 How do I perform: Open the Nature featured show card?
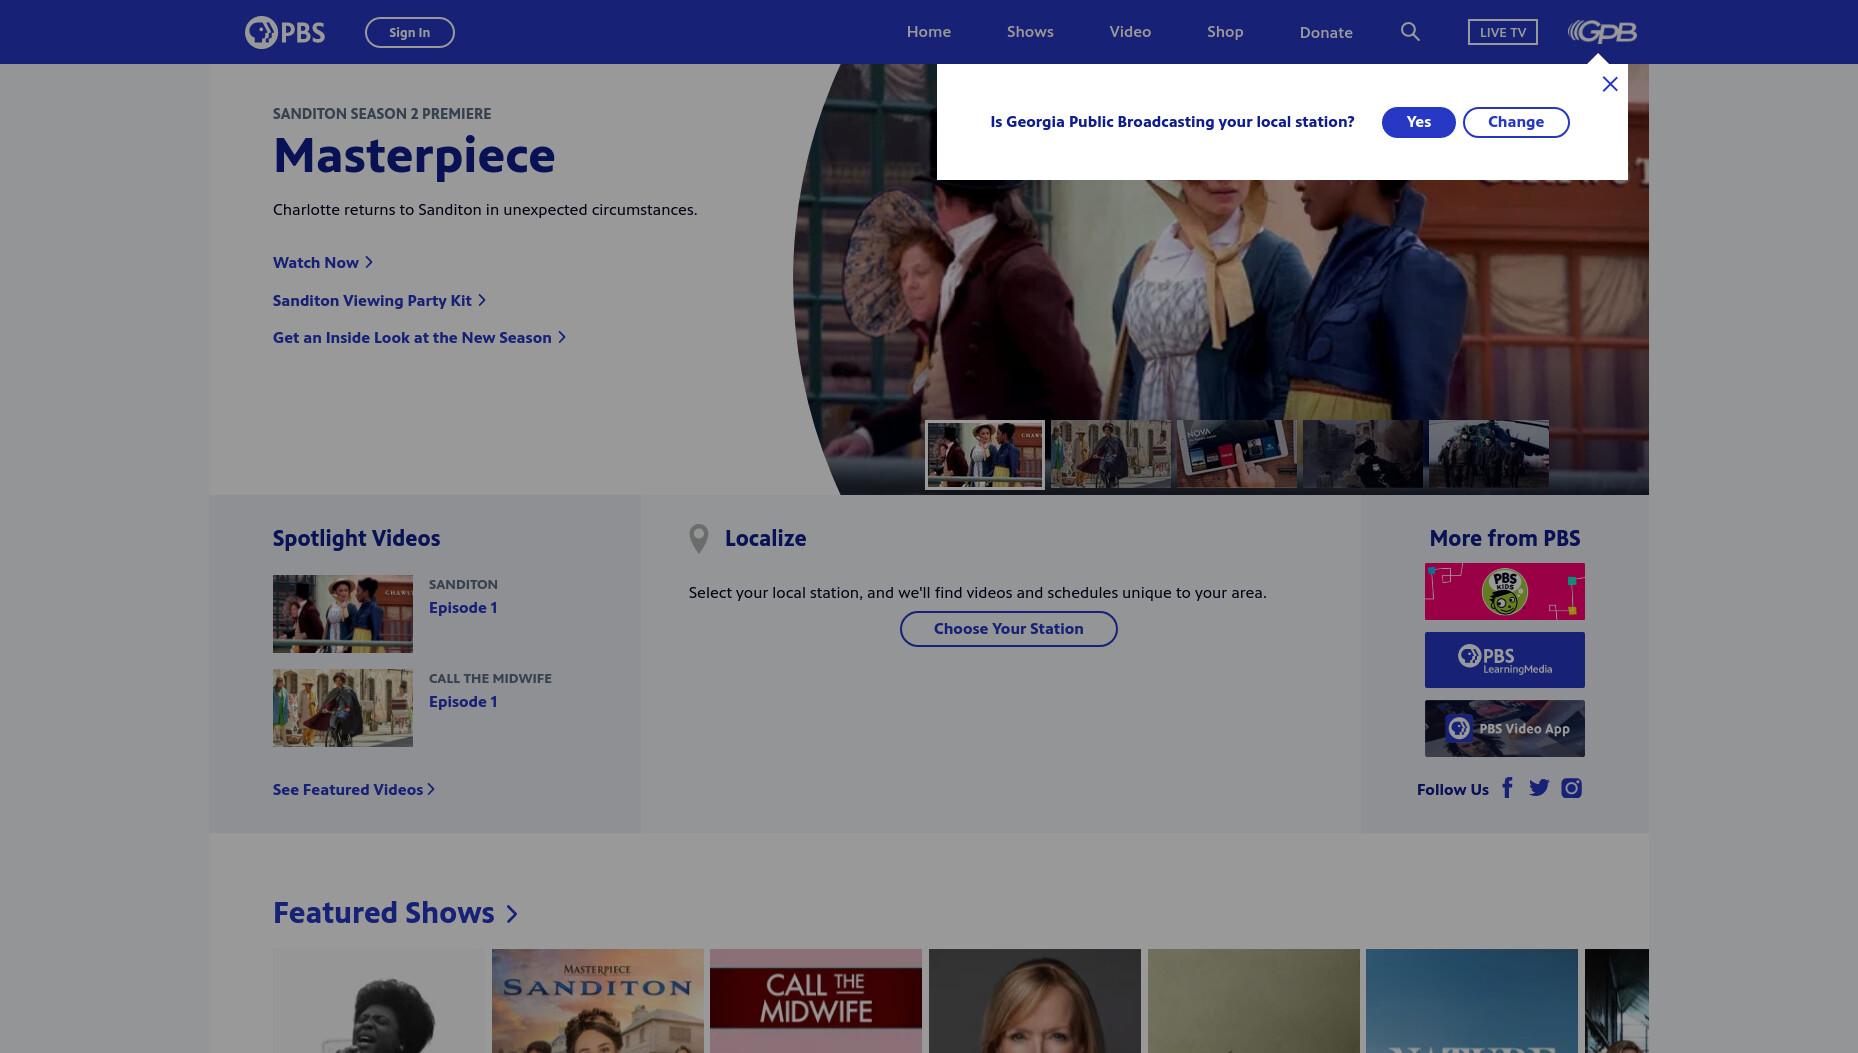coord(1472,1001)
